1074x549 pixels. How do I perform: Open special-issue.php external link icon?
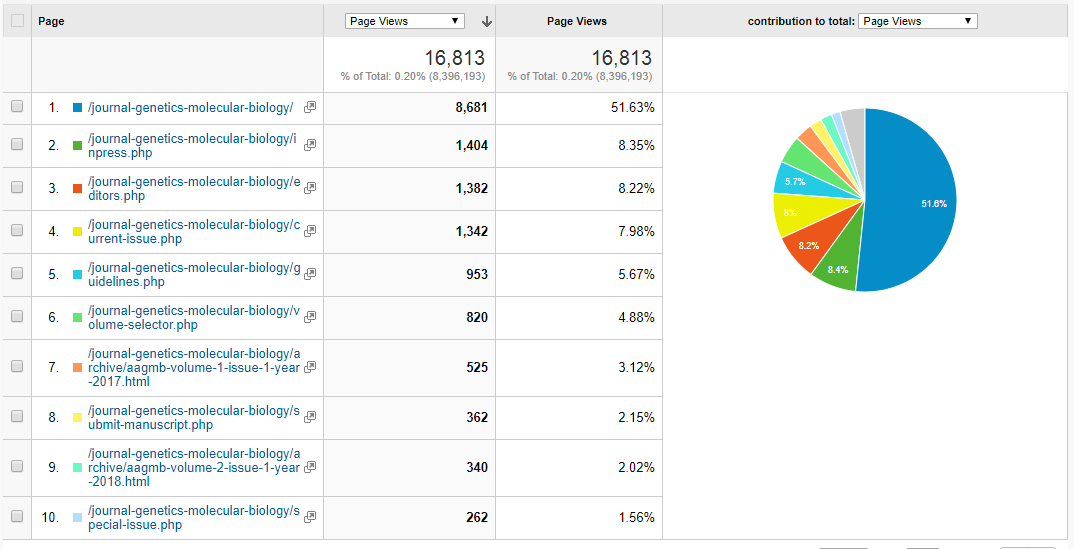point(310,517)
